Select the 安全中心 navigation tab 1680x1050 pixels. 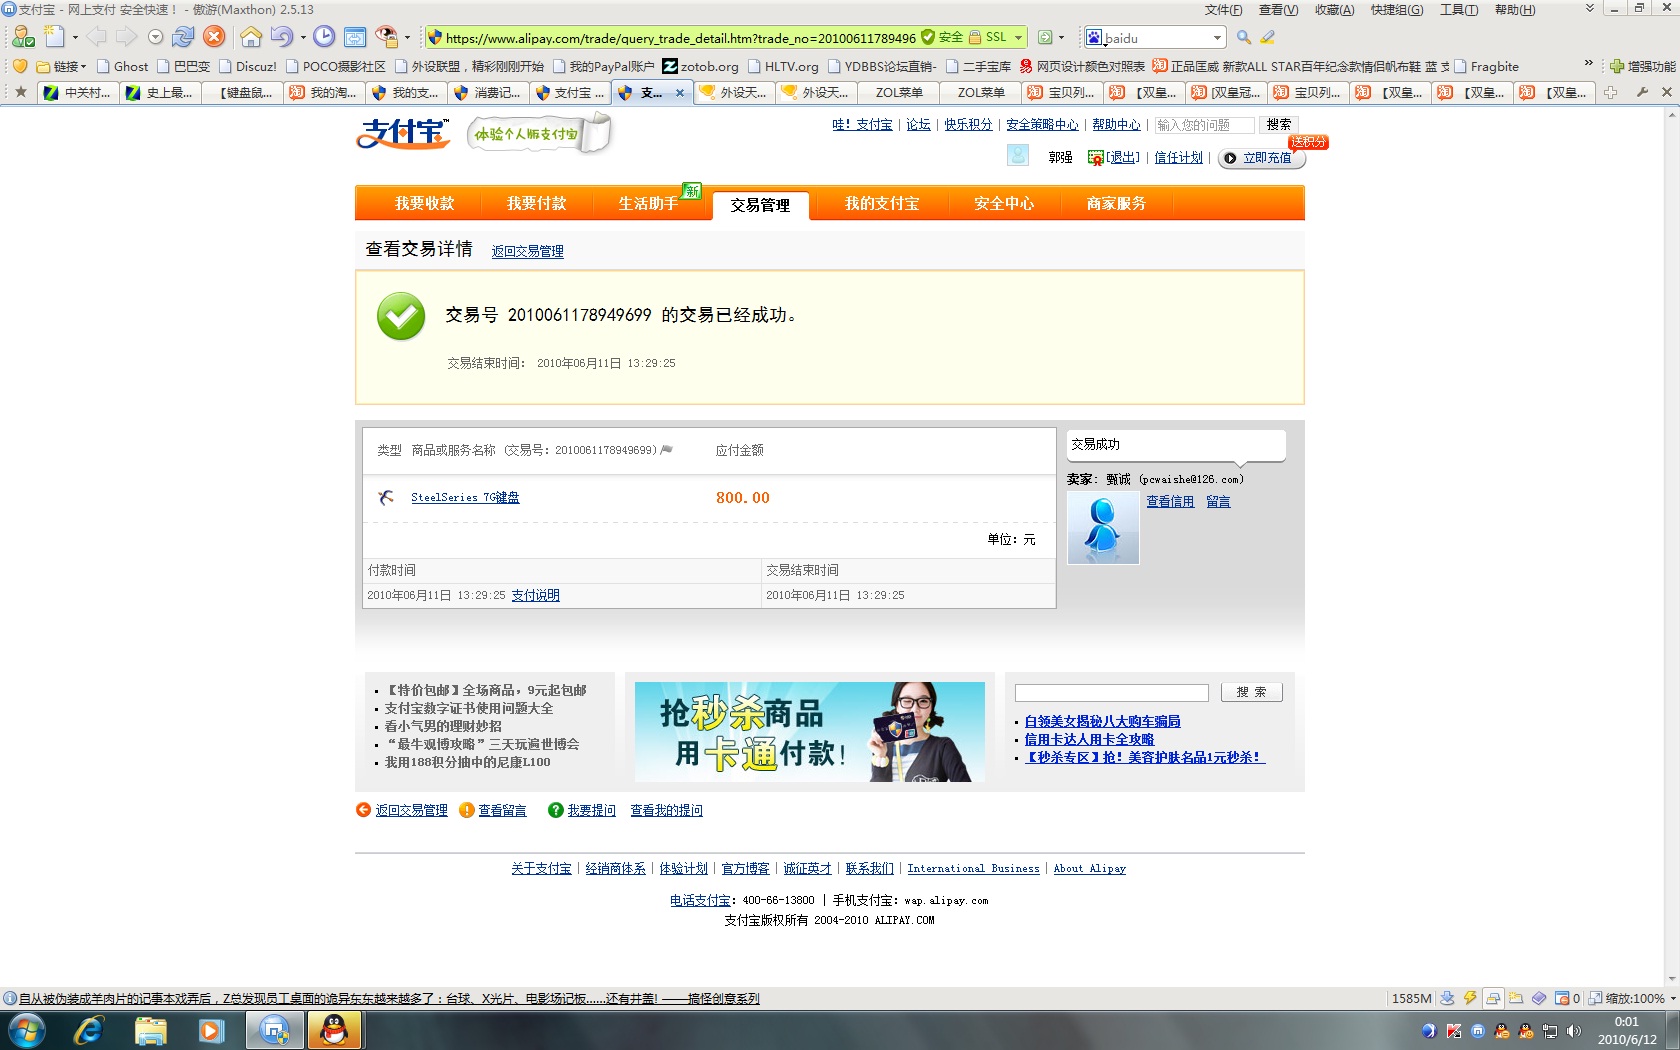[x=1004, y=203]
